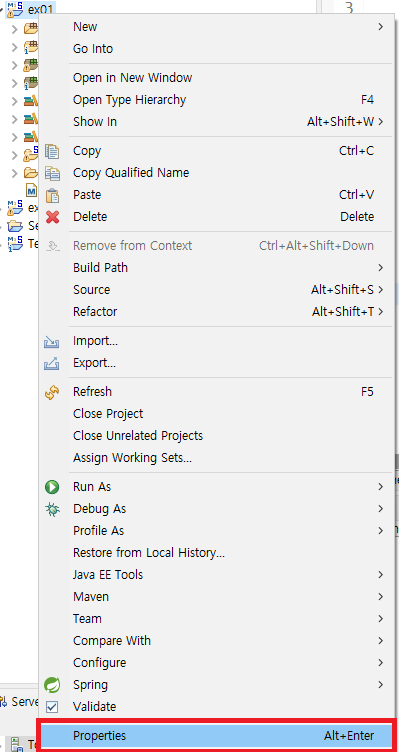Select the project row starting with 'Te'
The width and height of the screenshot is (401, 752).
point(23,244)
